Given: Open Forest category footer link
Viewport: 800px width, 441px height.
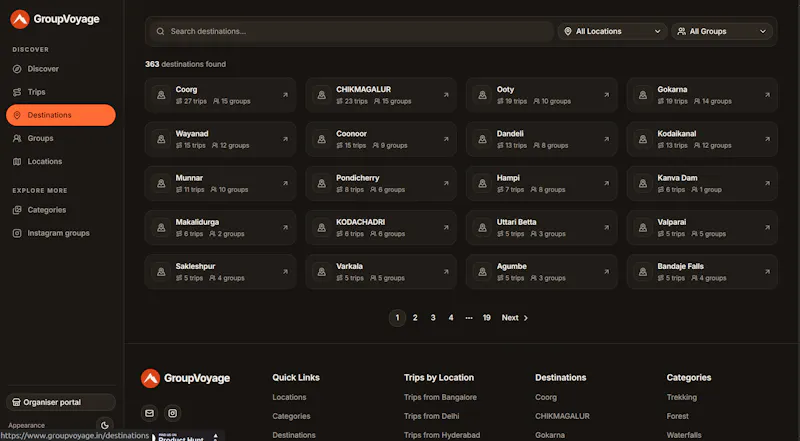Looking at the screenshot, I should (678, 416).
